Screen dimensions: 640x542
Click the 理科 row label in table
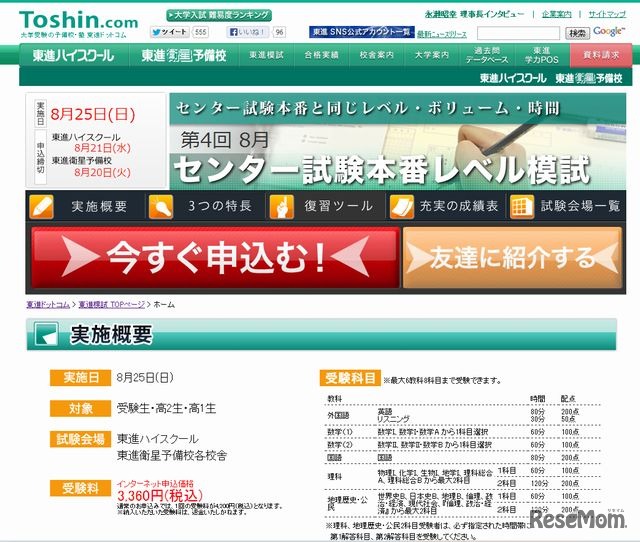click(x=334, y=477)
